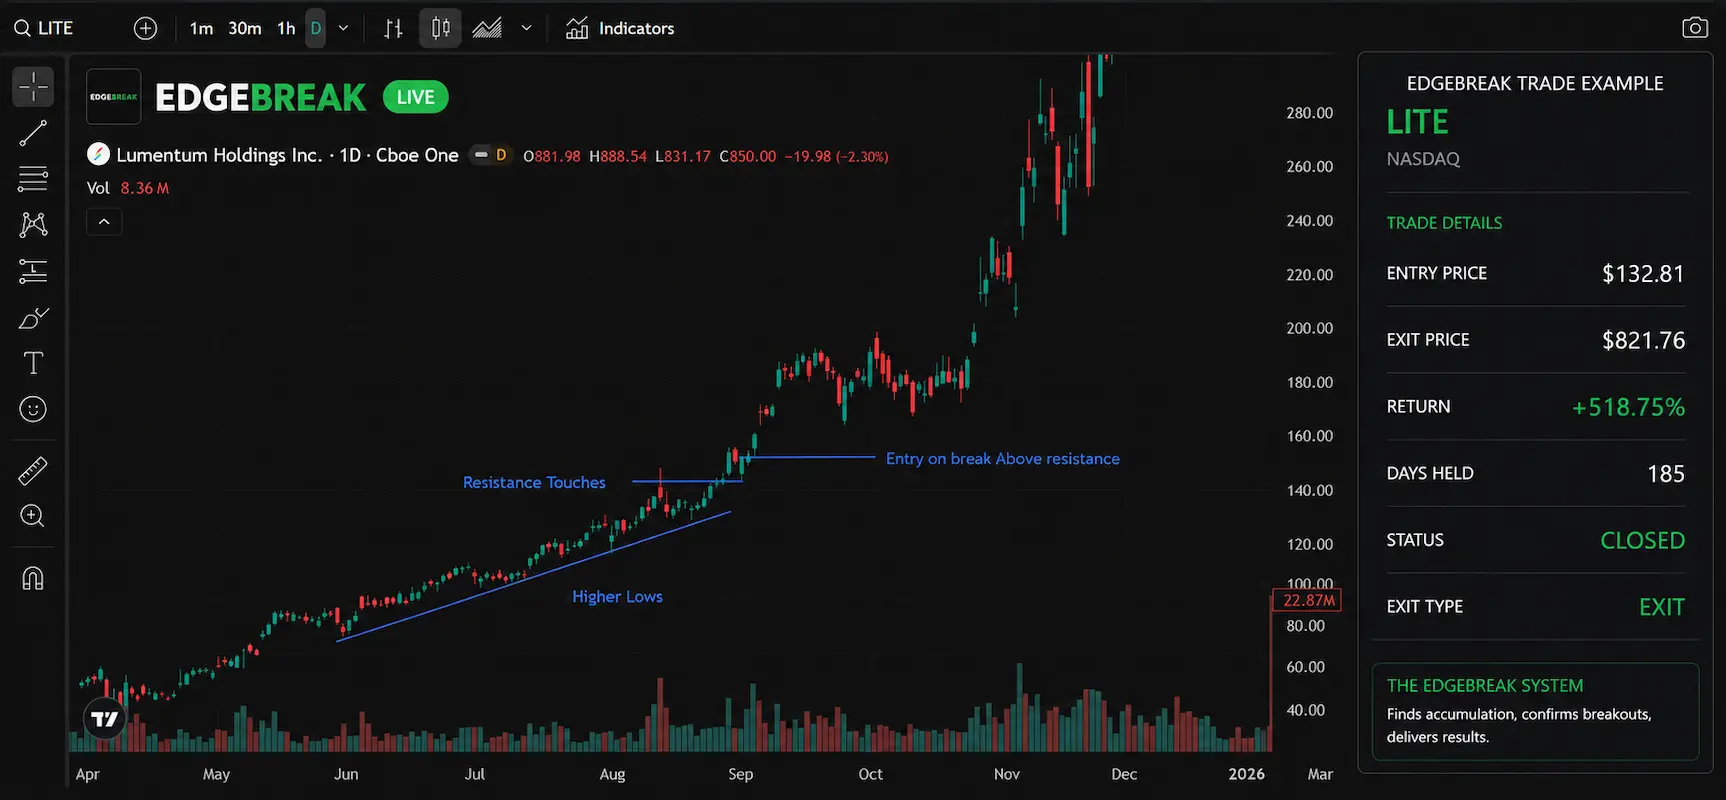Click 'THE EDGEBREAK SYSTEM' heading
The width and height of the screenshot is (1726, 800).
click(x=1485, y=685)
